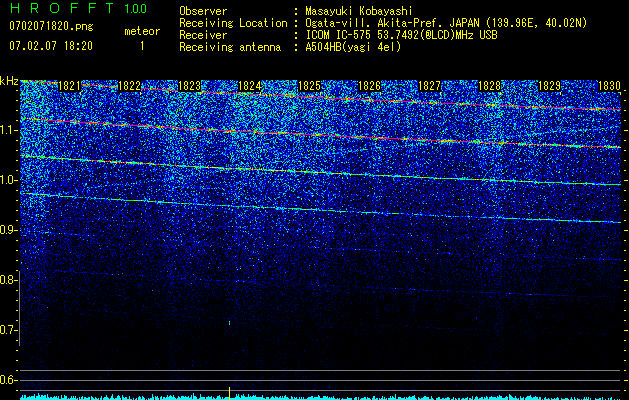Image resolution: width=629 pixels, height=400 pixels.
Task: Click the meteor count label
Action: click(142, 31)
